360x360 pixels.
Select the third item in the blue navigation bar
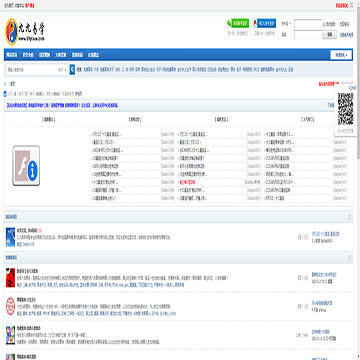[x=44, y=55]
